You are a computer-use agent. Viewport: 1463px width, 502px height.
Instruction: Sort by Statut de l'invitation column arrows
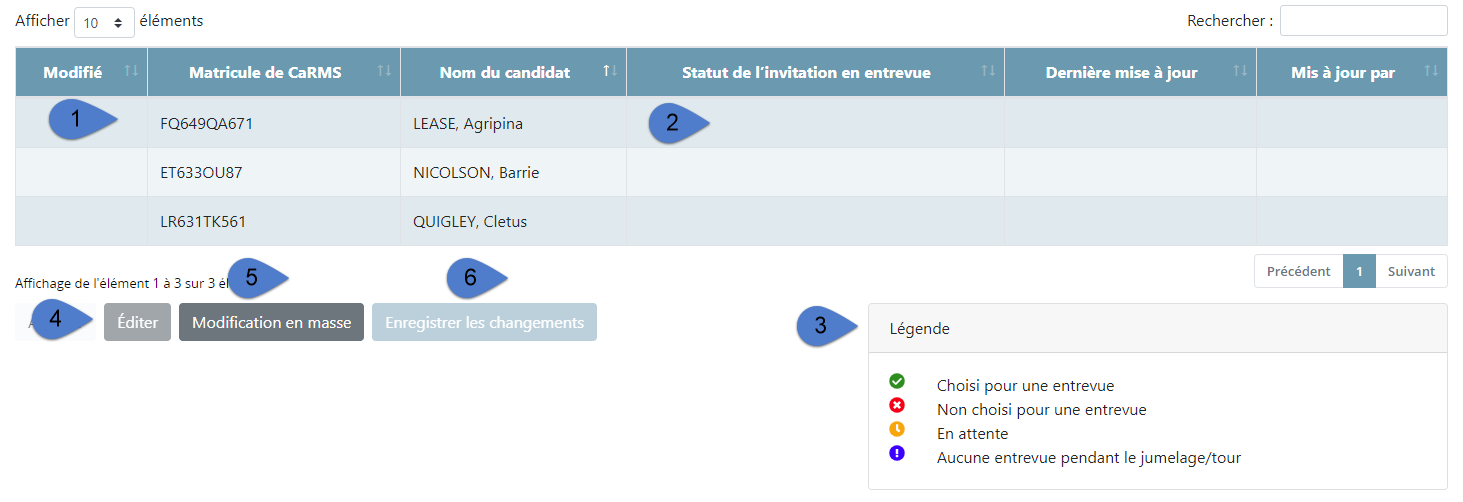coord(988,71)
